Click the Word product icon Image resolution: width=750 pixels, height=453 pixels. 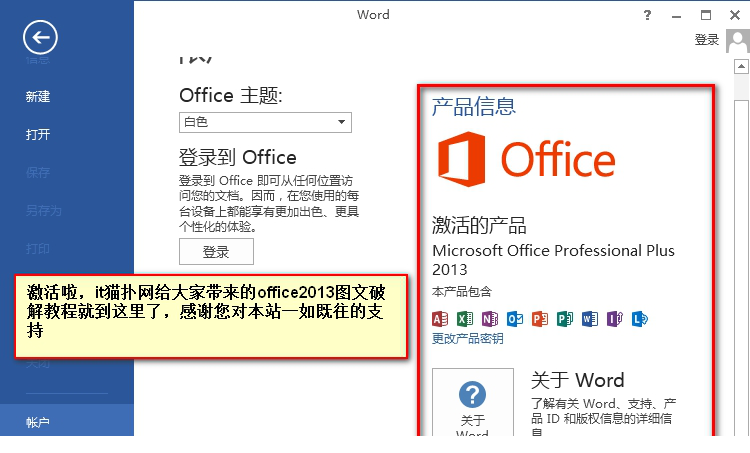pos(590,319)
